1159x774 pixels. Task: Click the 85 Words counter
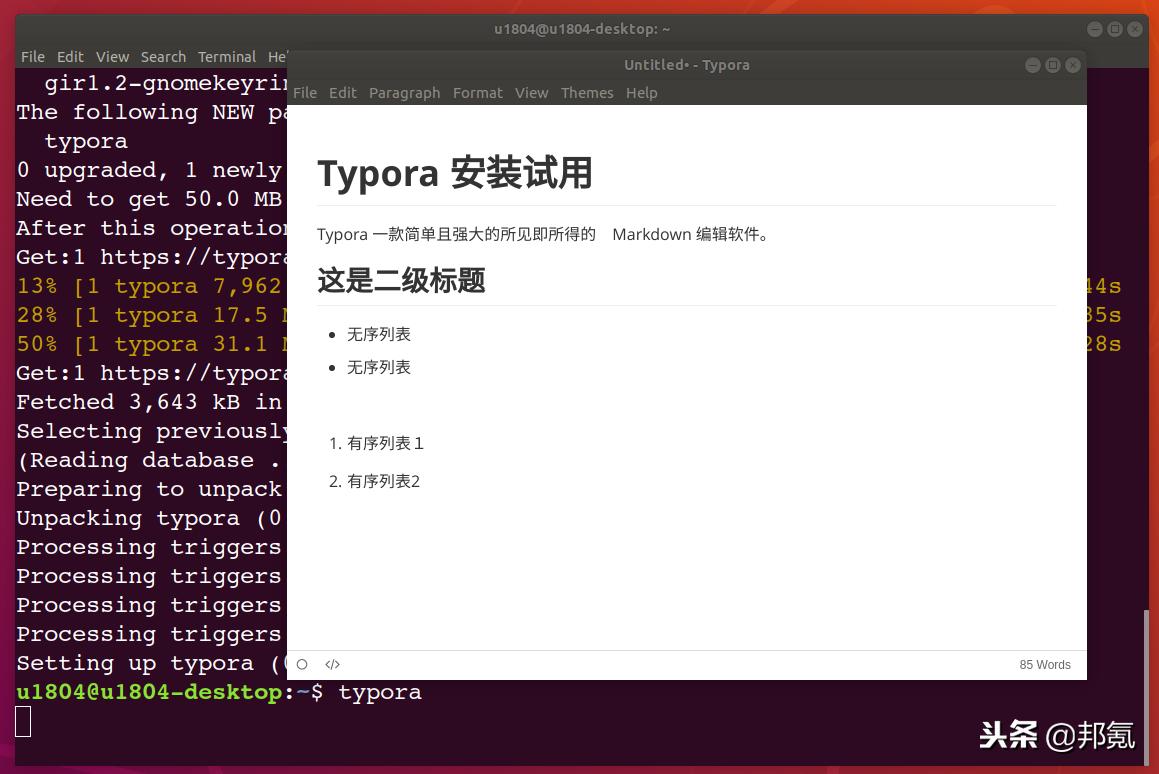1045,664
